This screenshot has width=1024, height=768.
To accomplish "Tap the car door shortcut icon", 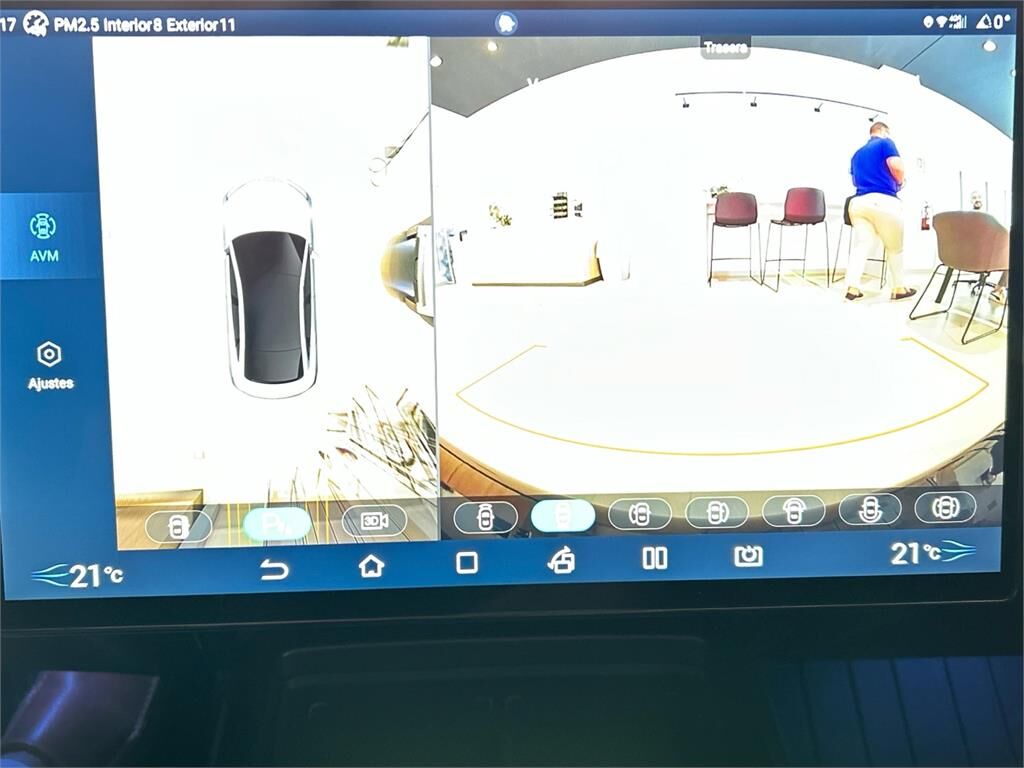I will tap(562, 562).
